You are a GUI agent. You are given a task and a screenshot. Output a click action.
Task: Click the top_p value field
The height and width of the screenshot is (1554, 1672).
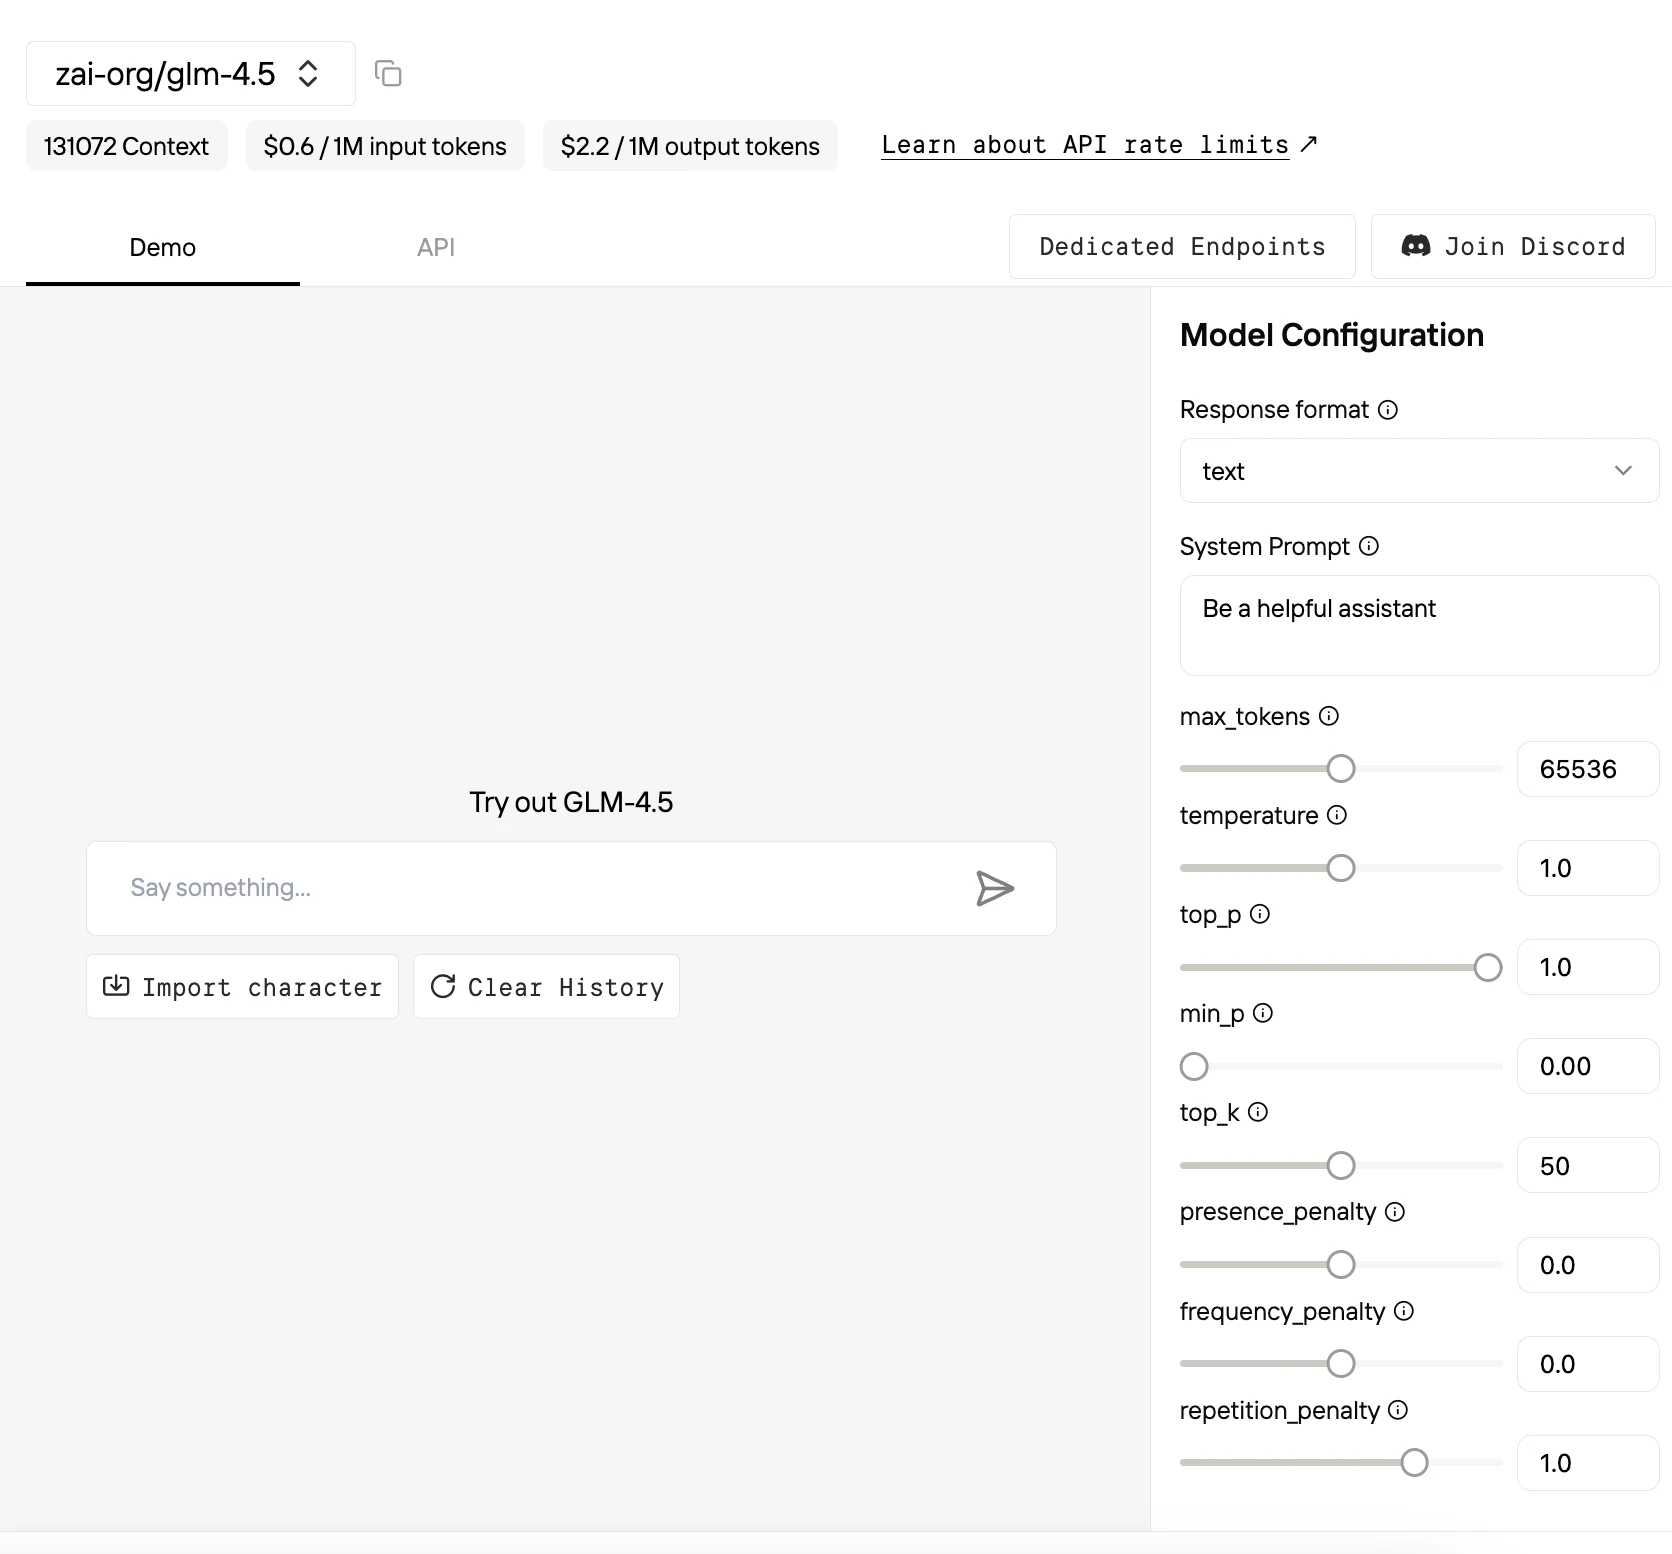[1588, 967]
